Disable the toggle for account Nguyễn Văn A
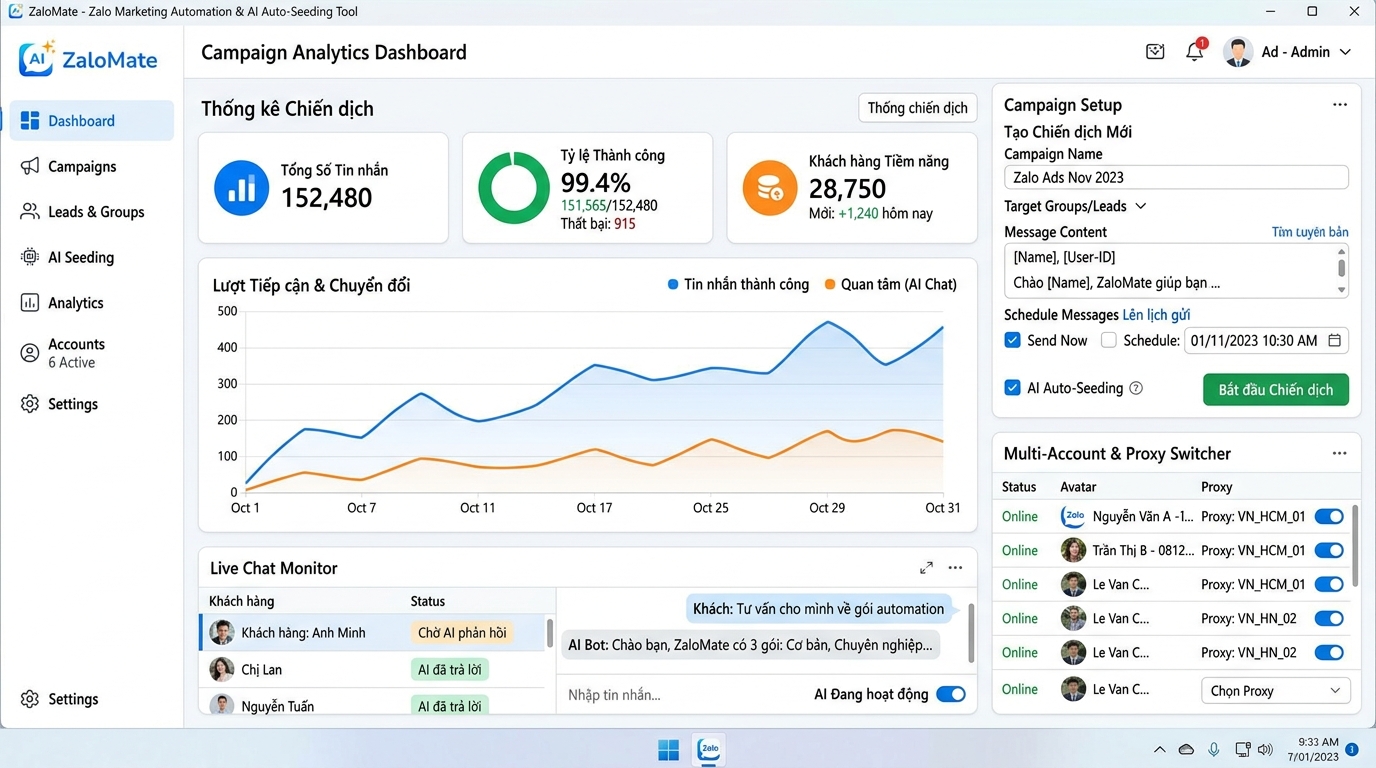 click(x=1329, y=517)
